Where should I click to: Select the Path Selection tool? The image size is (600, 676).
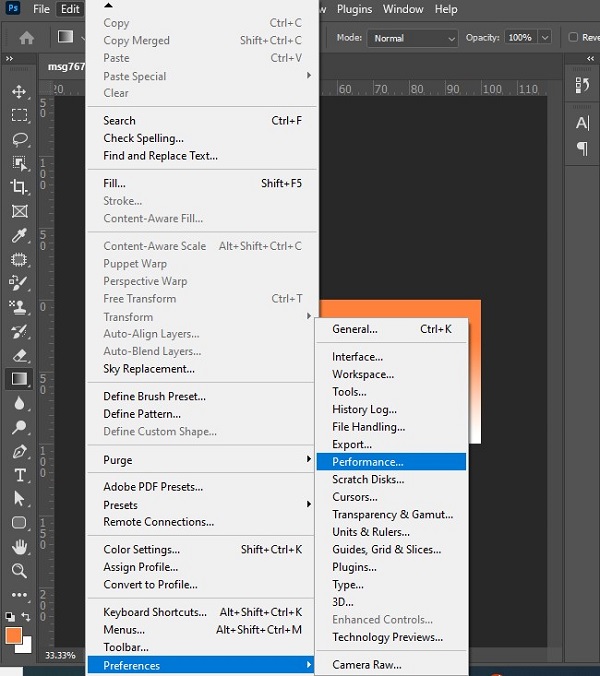[19, 499]
